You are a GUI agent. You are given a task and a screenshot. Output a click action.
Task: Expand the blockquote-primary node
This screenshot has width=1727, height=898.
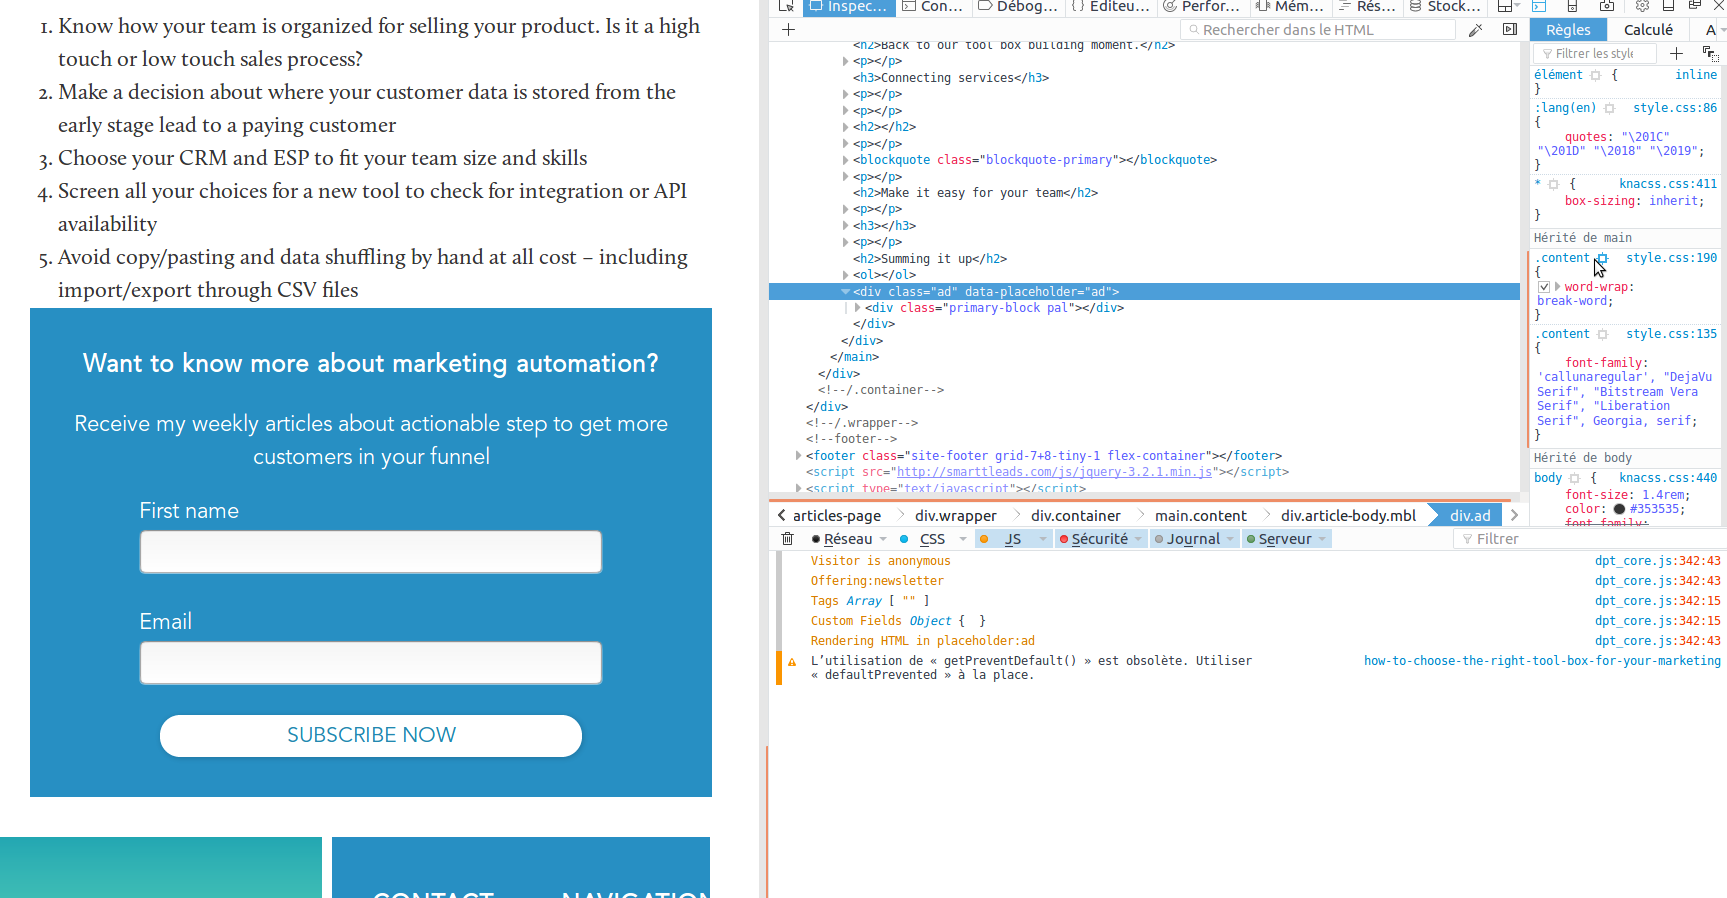pyautogui.click(x=846, y=160)
